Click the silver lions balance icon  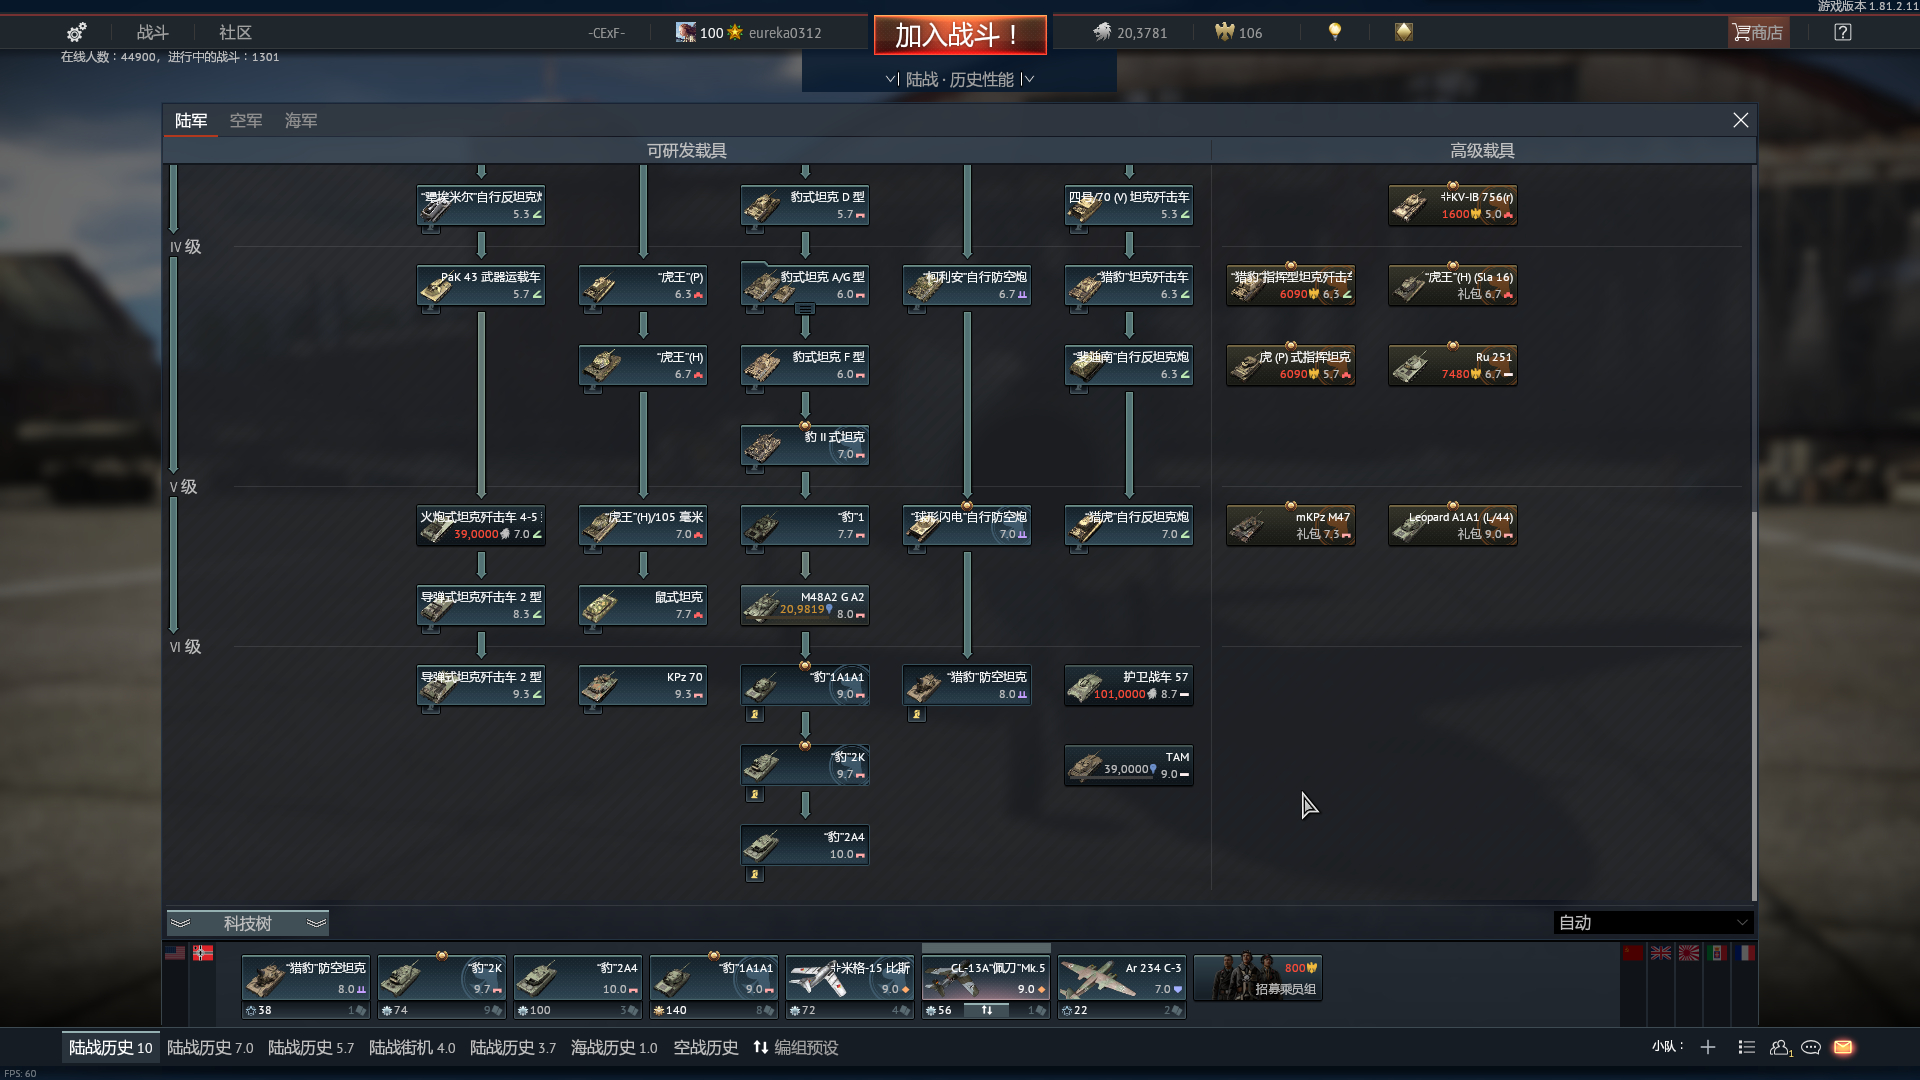[x=1102, y=32]
